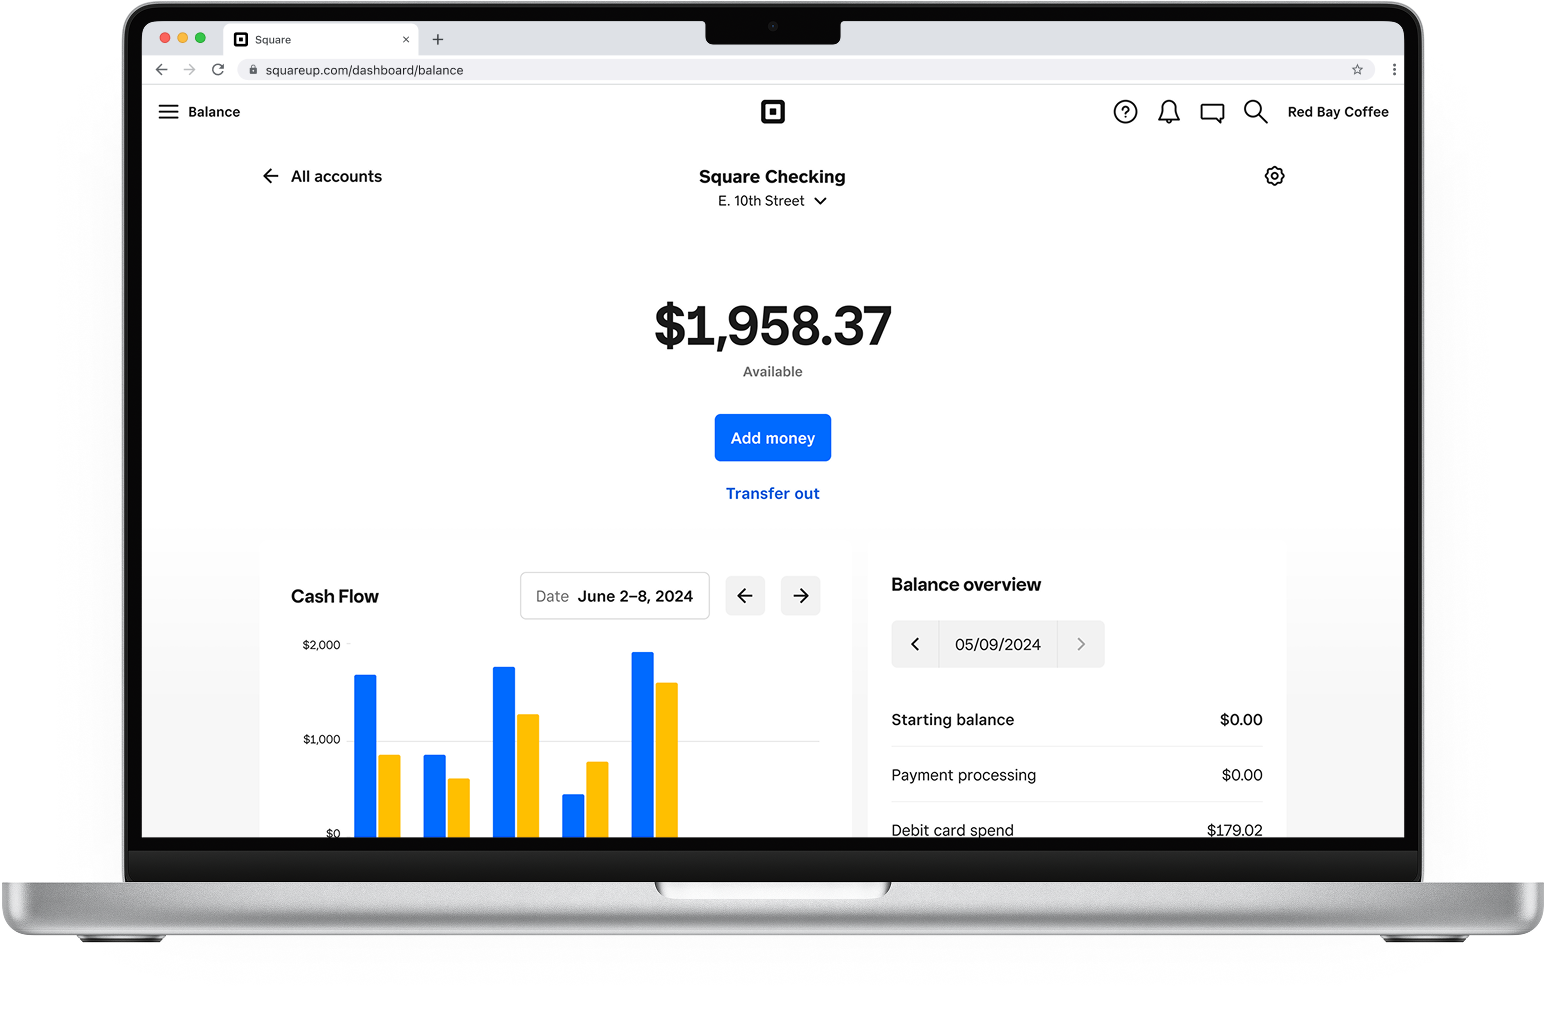Open the navigation hamburger menu

pyautogui.click(x=168, y=111)
